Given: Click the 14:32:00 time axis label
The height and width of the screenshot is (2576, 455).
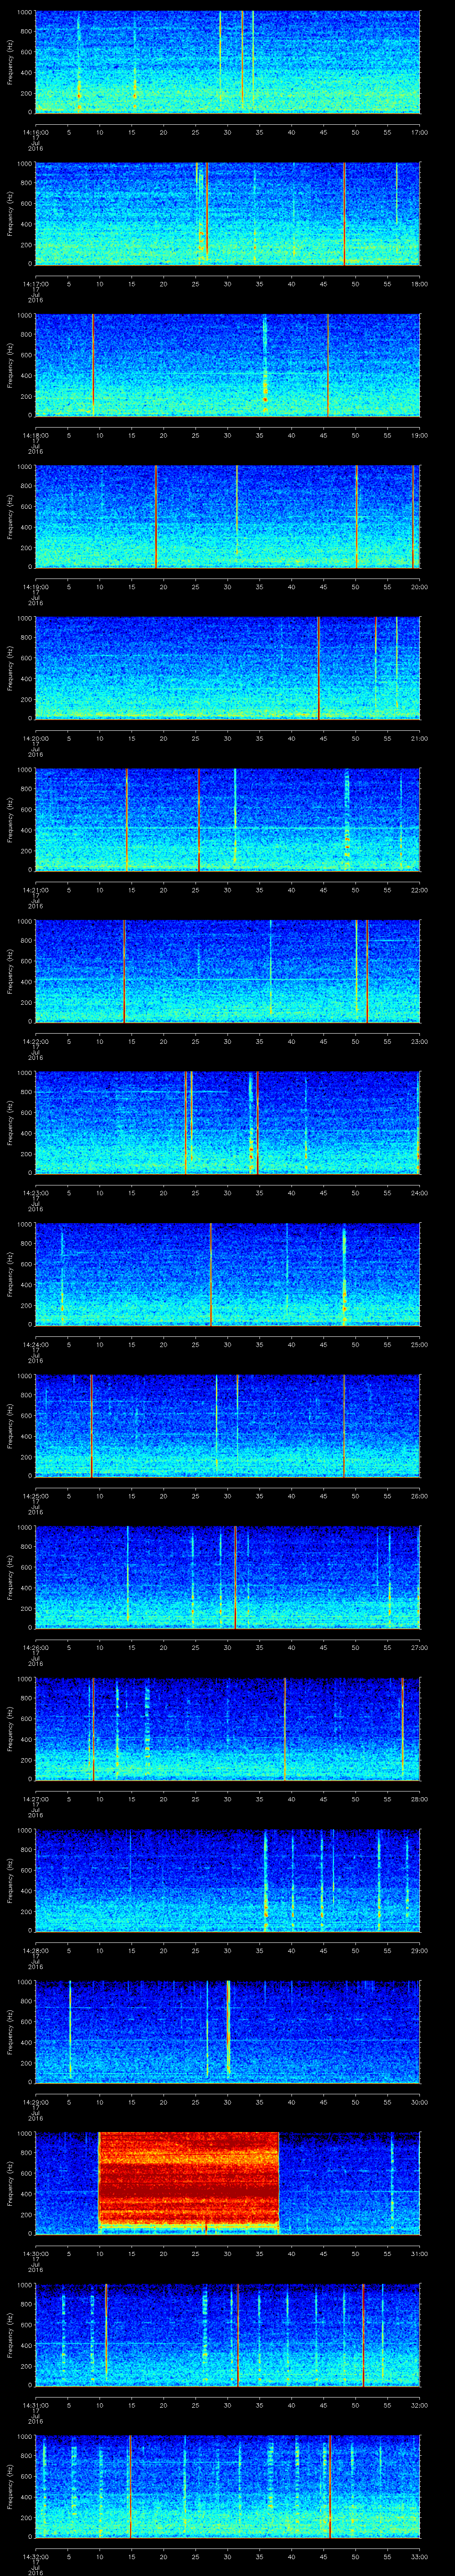Looking at the screenshot, I should point(36,2556).
